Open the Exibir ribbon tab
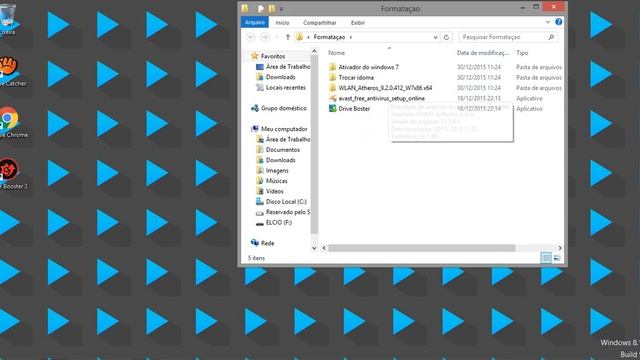 358,23
